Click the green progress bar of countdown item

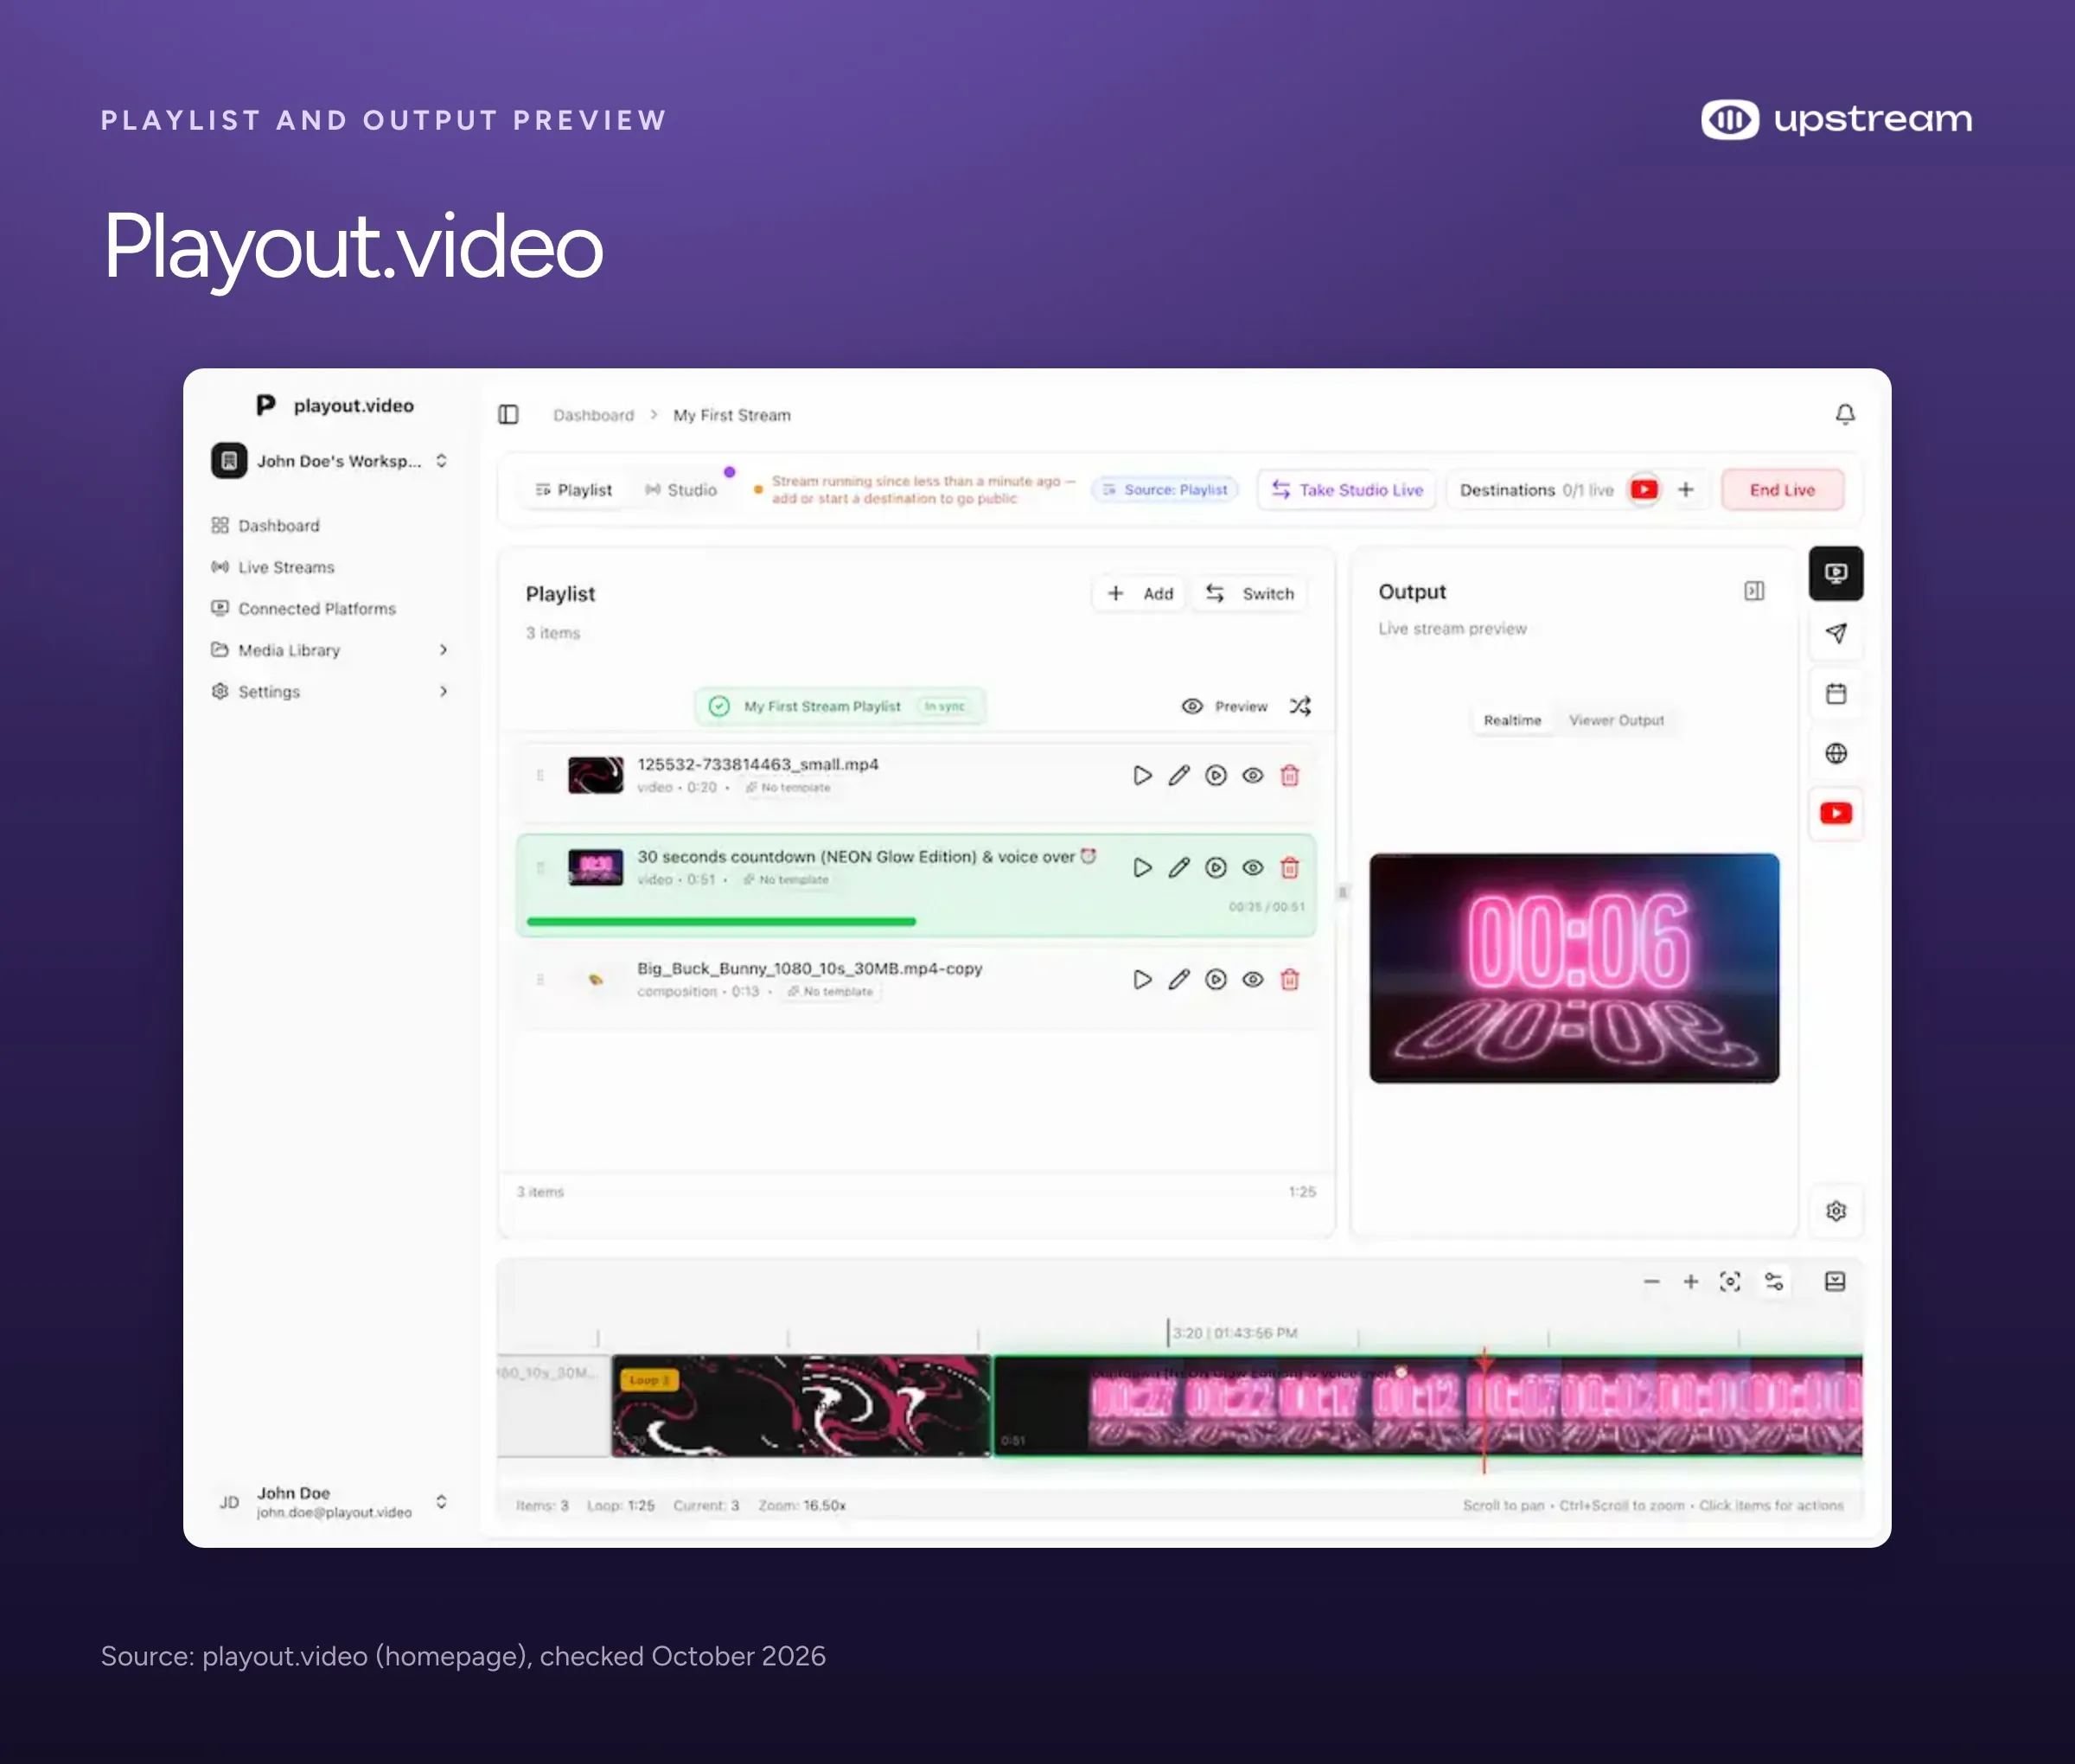tap(721, 921)
